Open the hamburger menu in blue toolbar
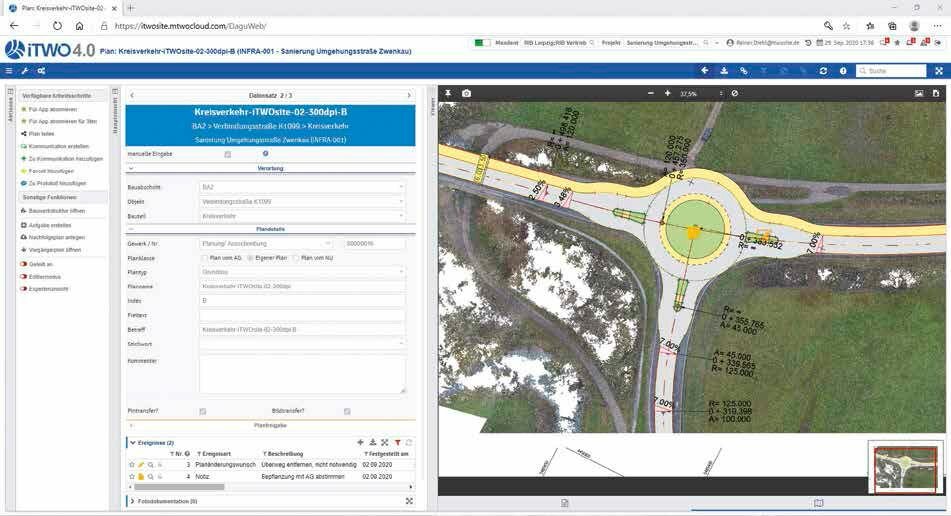Viewport: 951px width, 516px height. [8, 71]
